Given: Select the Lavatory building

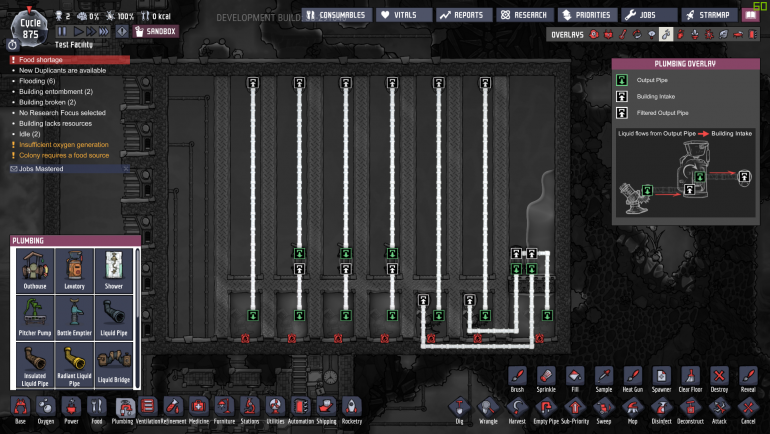Looking at the screenshot, I should click(74, 270).
